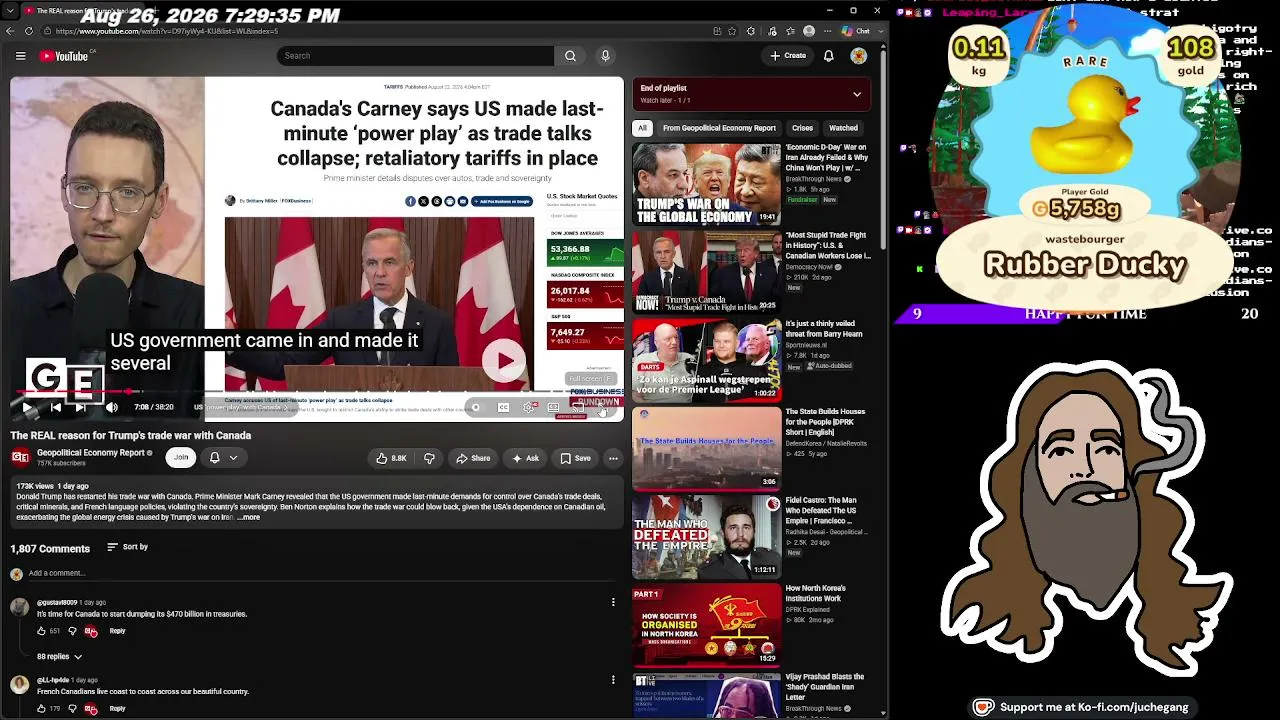Open Trump's War on Global Economy thumbnail

[x=706, y=184]
